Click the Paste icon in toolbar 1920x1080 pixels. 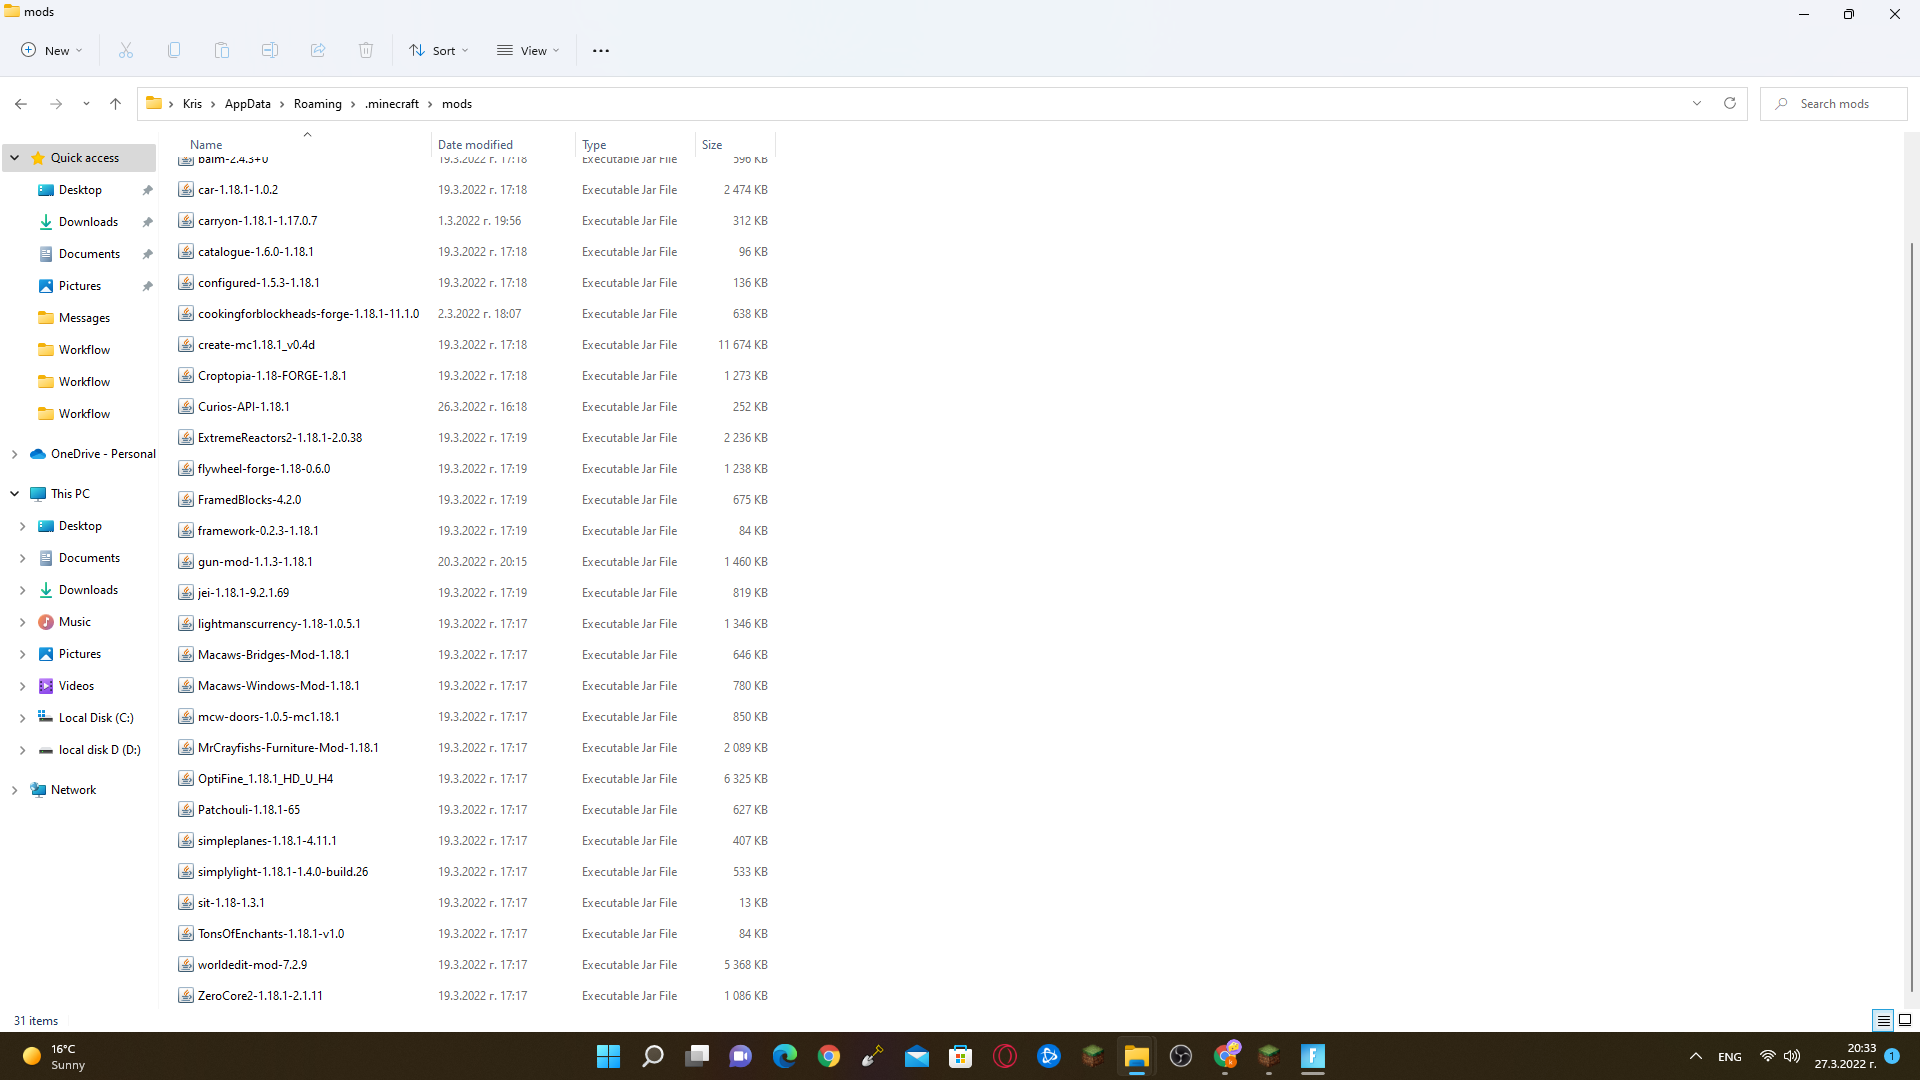222,50
